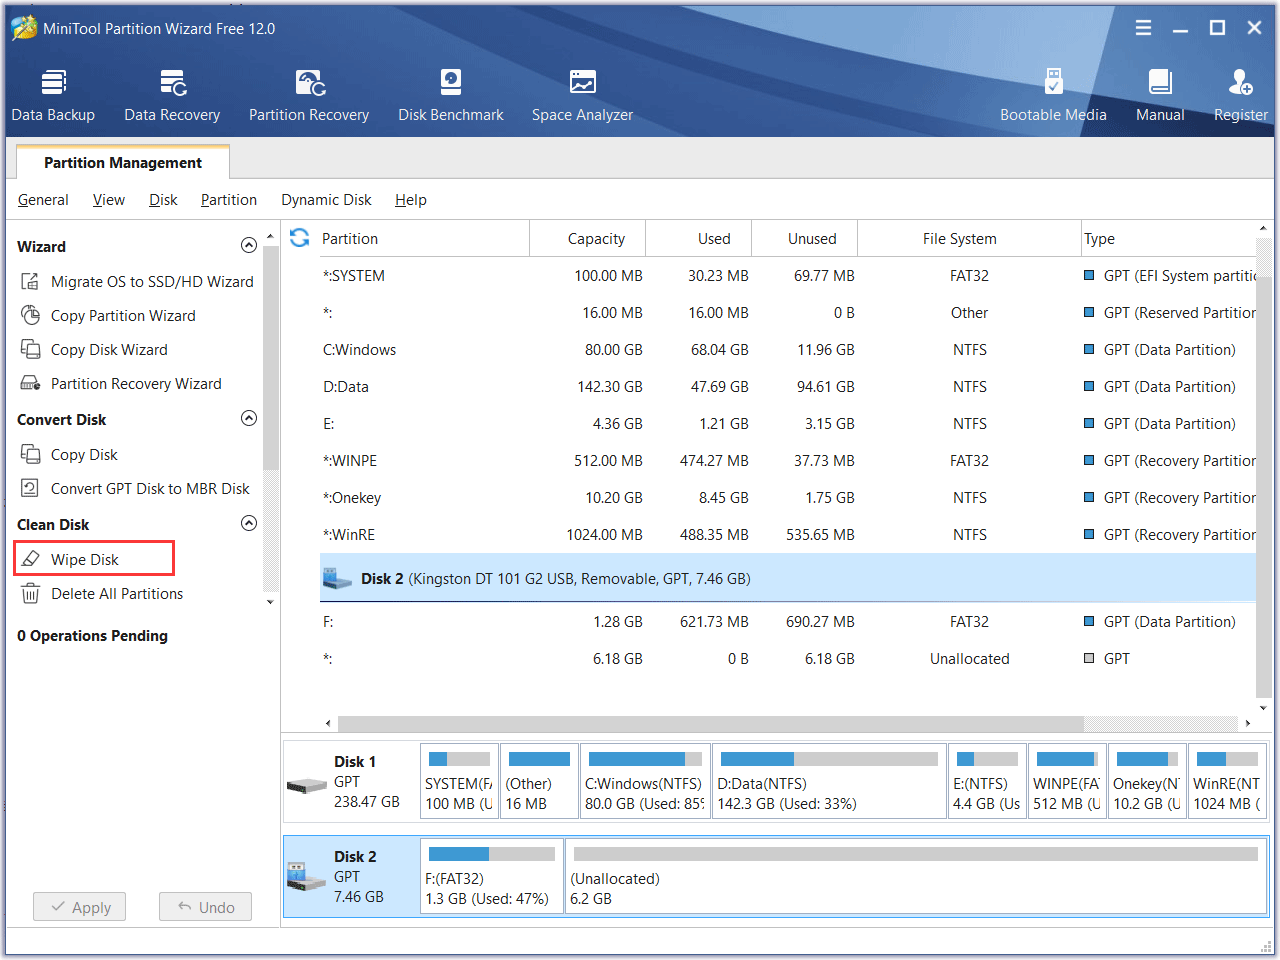Viewport: 1280px width, 960px height.
Task: Select the *:SYSTEM partition row
Action: coord(787,276)
